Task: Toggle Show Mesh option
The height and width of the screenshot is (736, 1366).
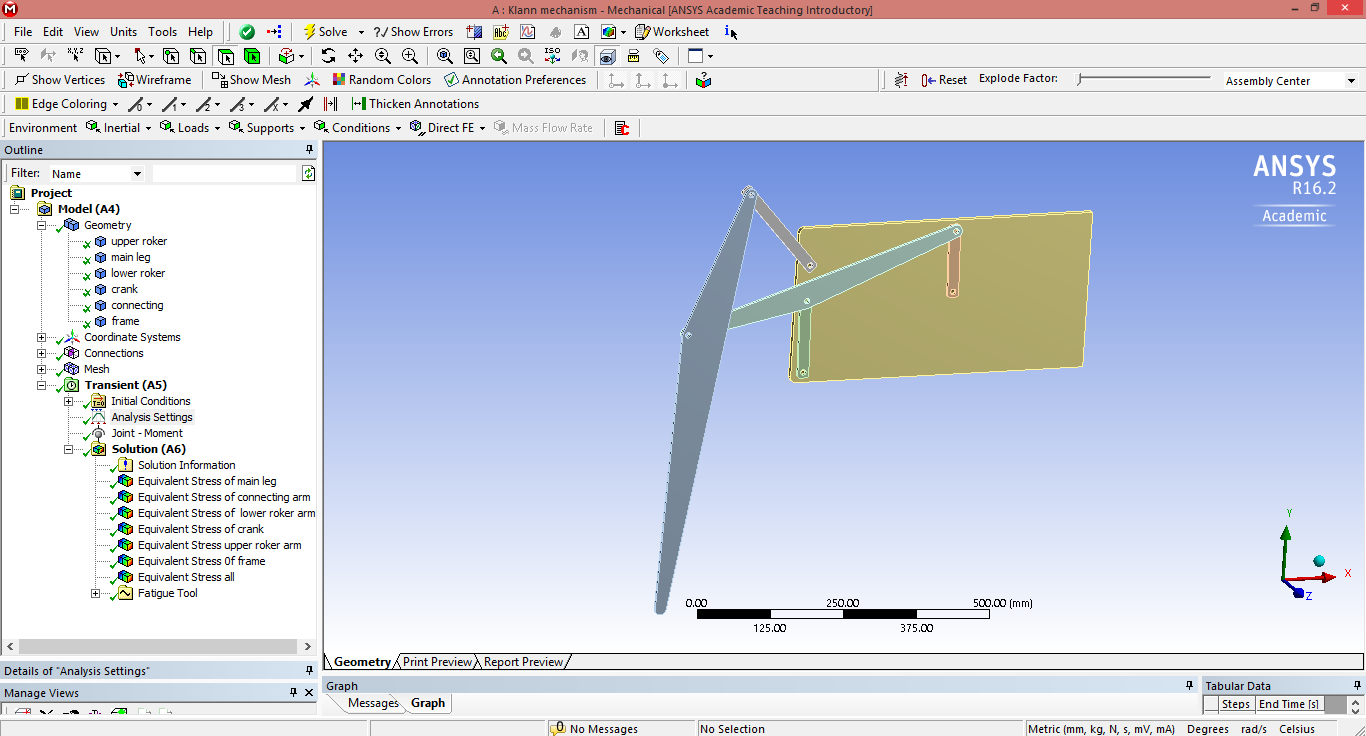Action: pos(251,80)
